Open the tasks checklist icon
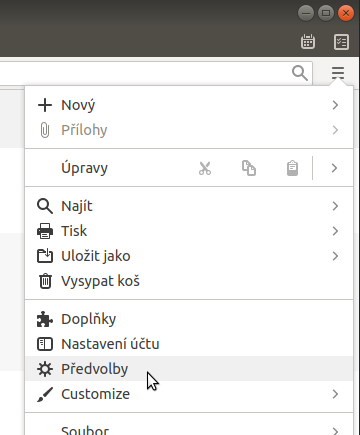Image resolution: width=360 pixels, height=435 pixels. [341, 42]
